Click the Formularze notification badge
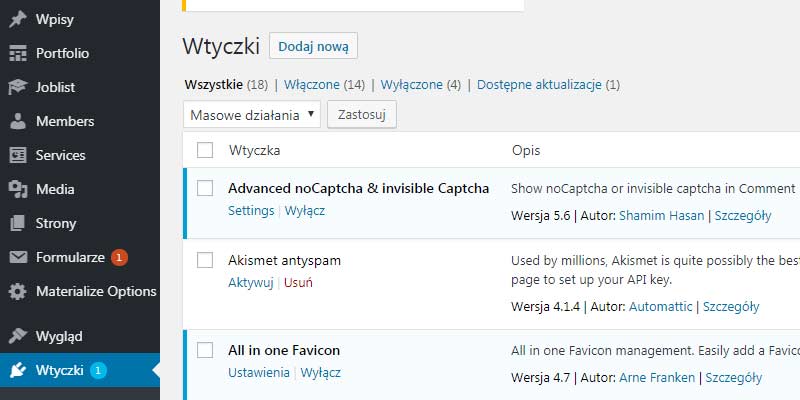Viewport: 800px width, 400px height. point(119,258)
